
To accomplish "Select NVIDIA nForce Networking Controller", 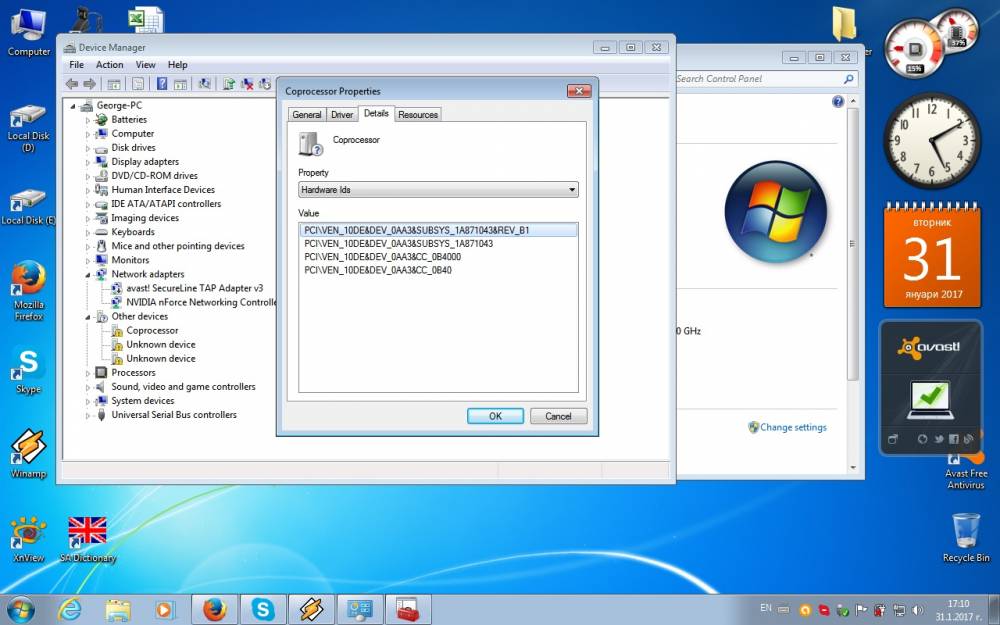I will pyautogui.click(x=201, y=302).
